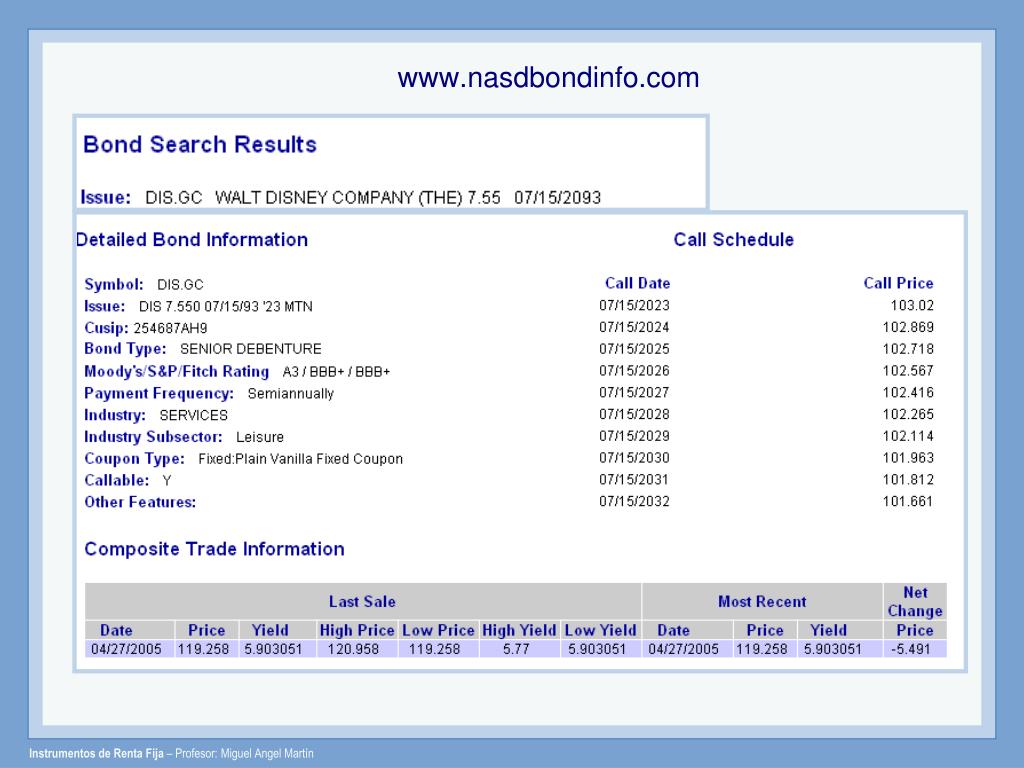Viewport: 1024px width, 768px height.
Task: Click industry subsector Leisure
Action: click(260, 437)
